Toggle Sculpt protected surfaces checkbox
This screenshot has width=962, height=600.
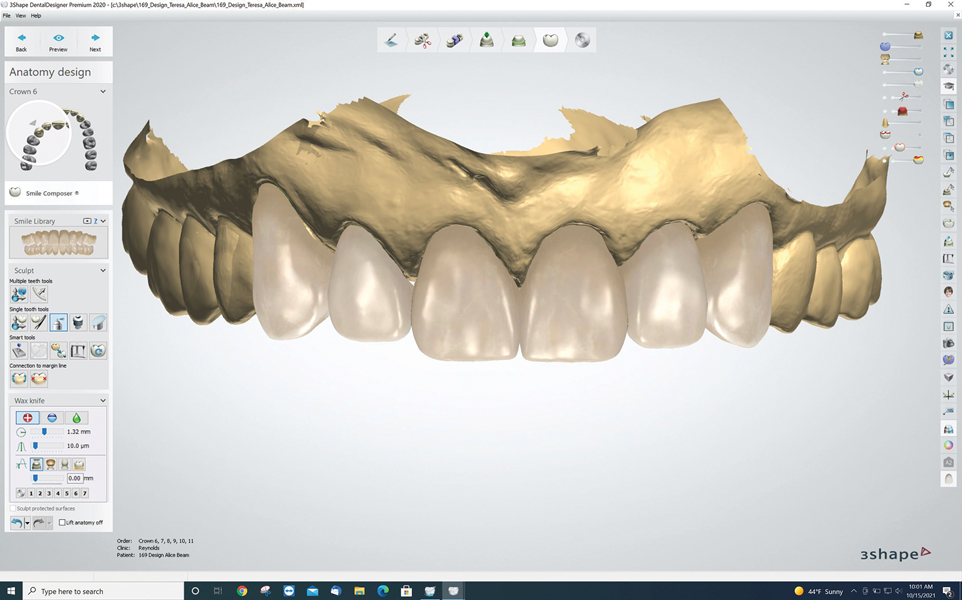tap(13, 508)
